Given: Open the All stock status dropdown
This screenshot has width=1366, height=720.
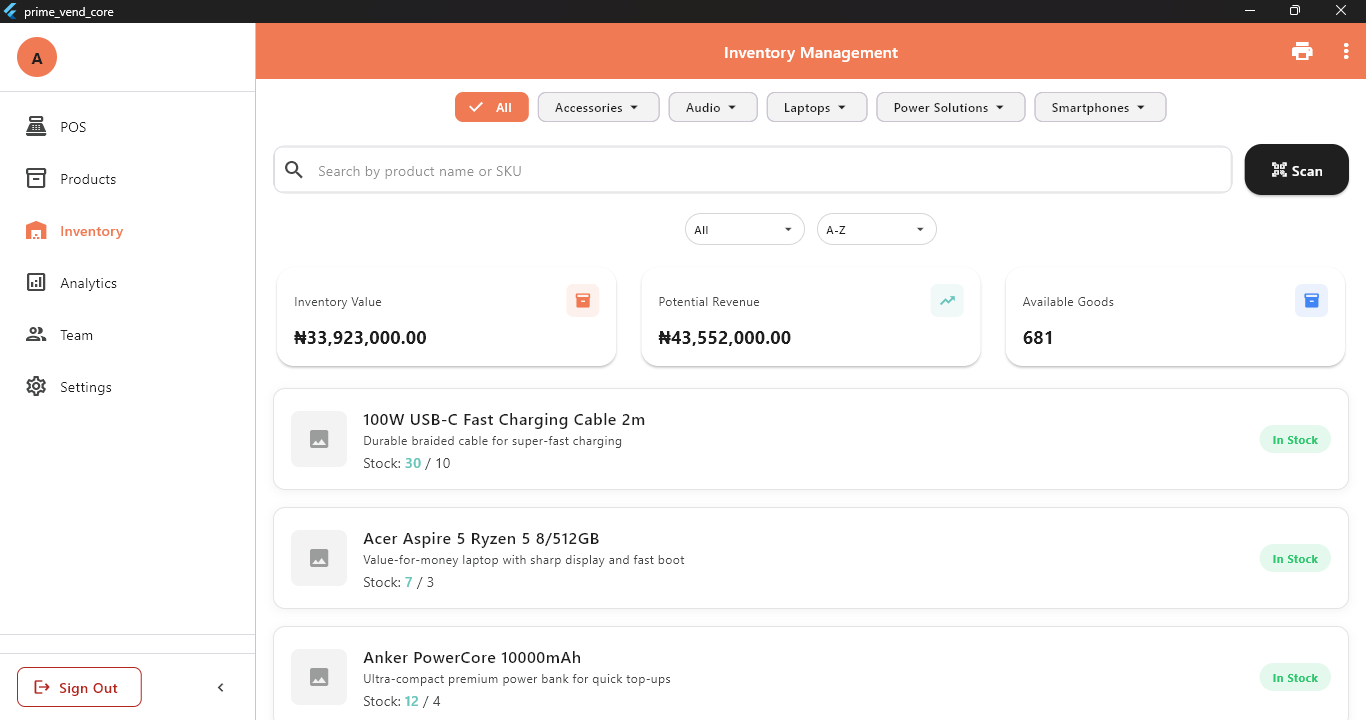Looking at the screenshot, I should [x=744, y=230].
